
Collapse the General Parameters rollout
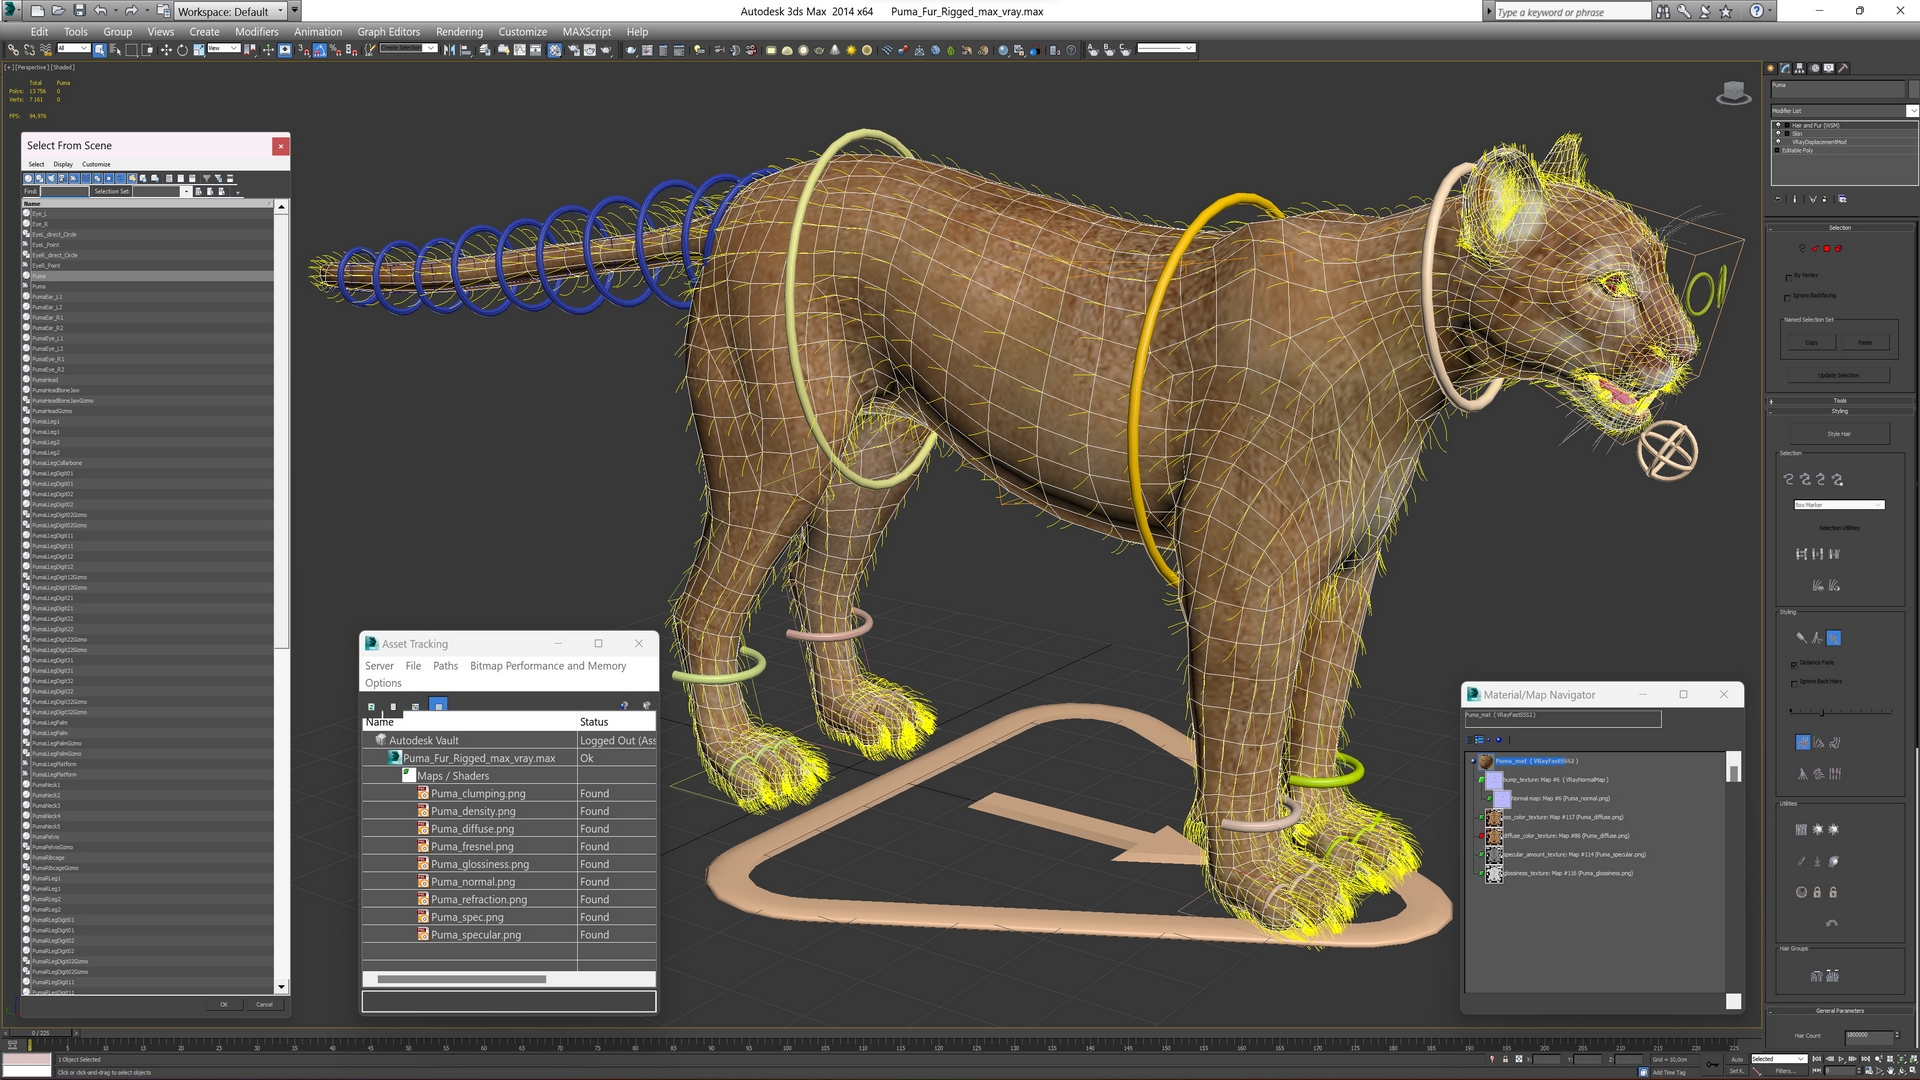1840,1011
